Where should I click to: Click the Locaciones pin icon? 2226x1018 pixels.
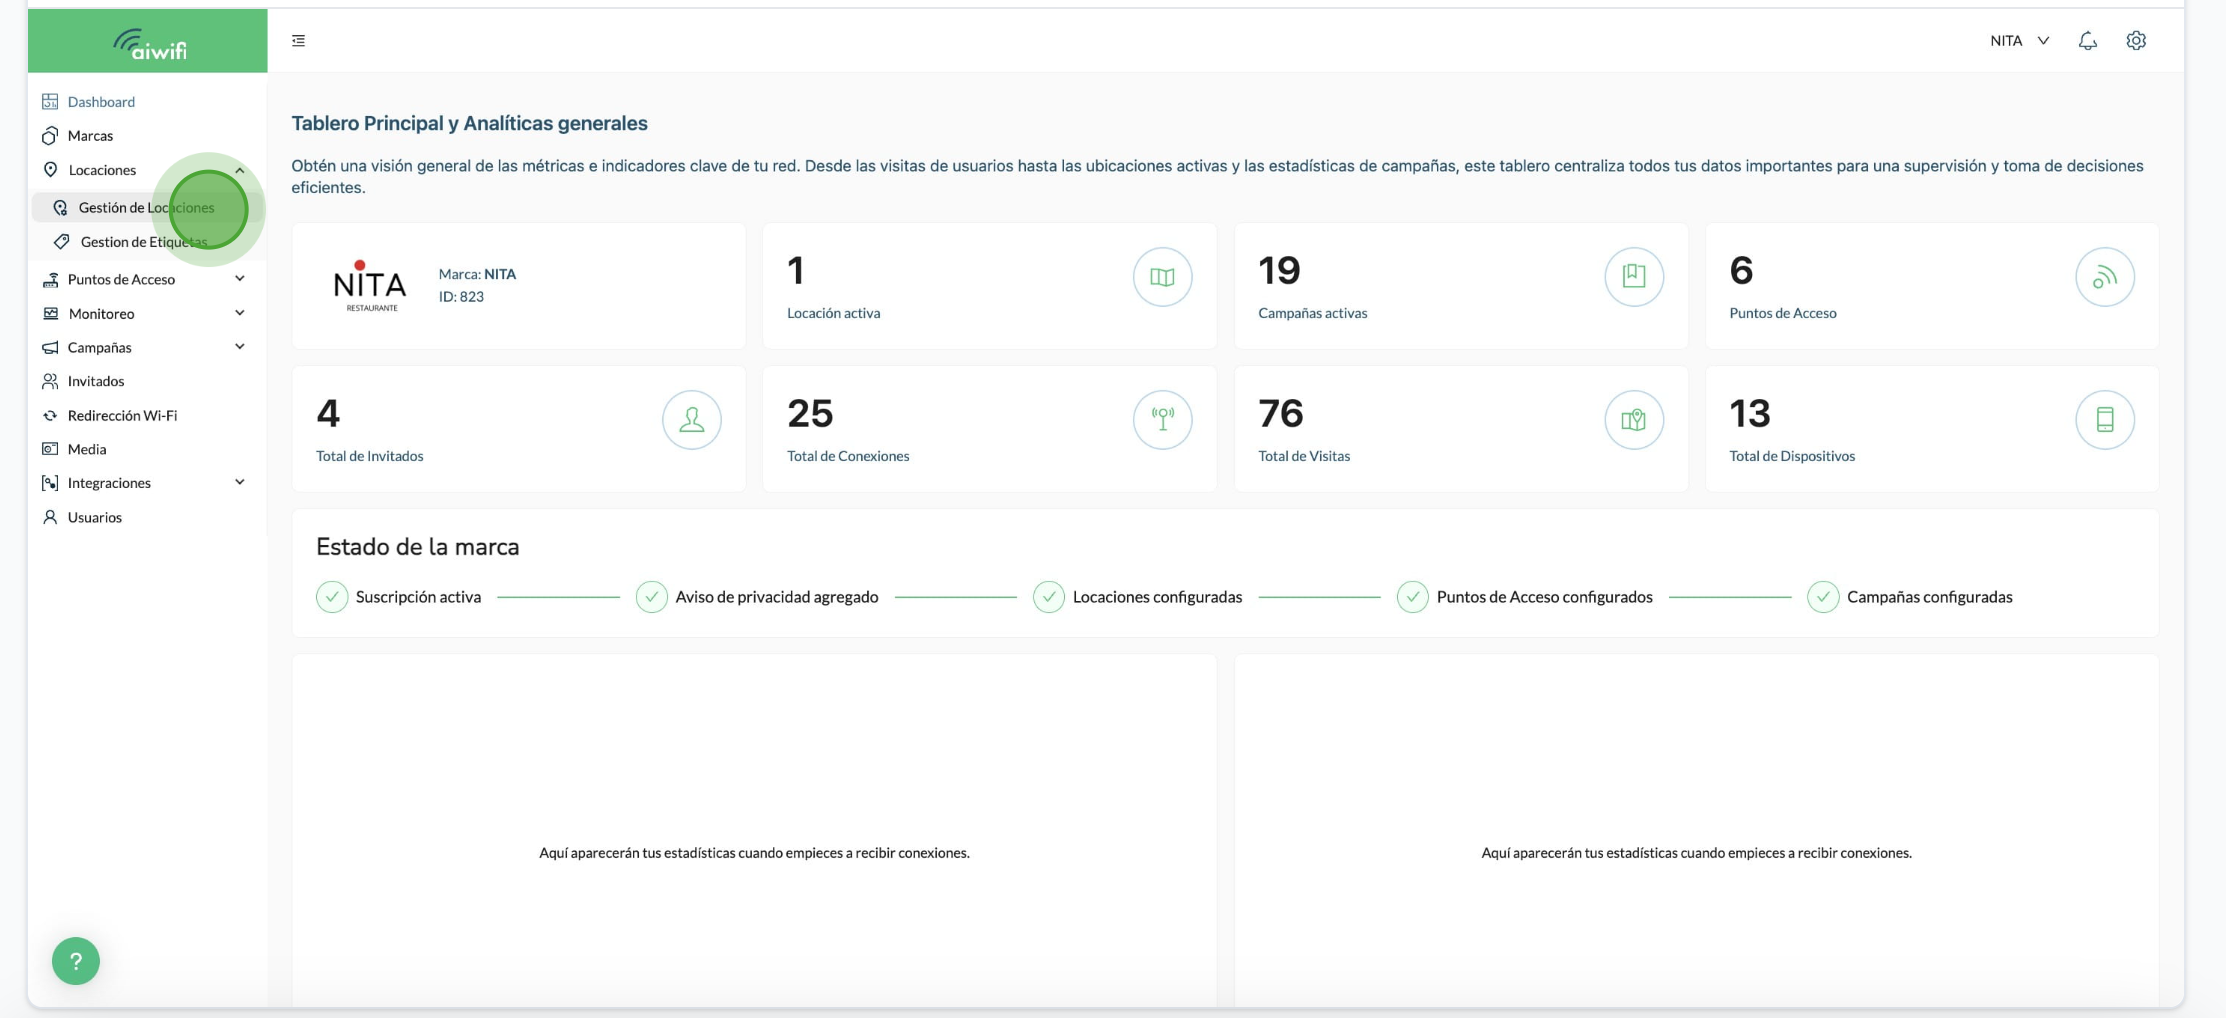50,170
